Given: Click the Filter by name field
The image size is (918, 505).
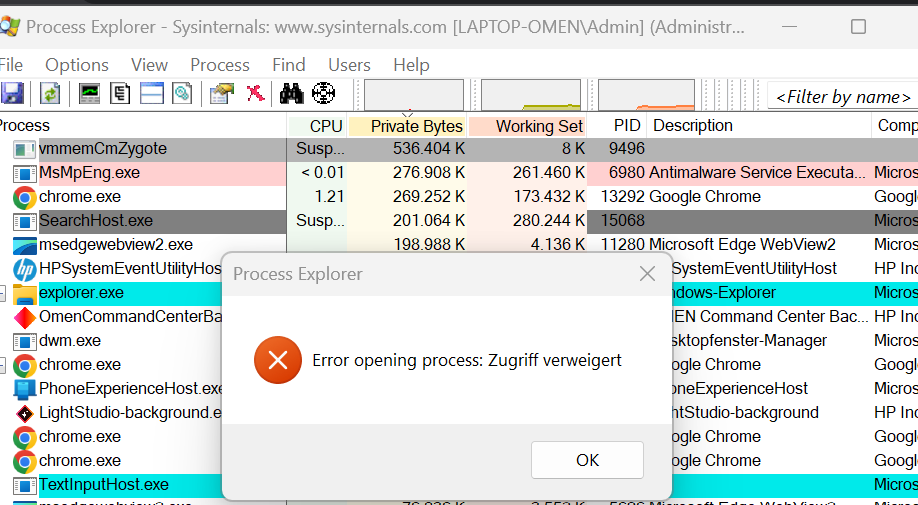Looking at the screenshot, I should pyautogui.click(x=842, y=97).
